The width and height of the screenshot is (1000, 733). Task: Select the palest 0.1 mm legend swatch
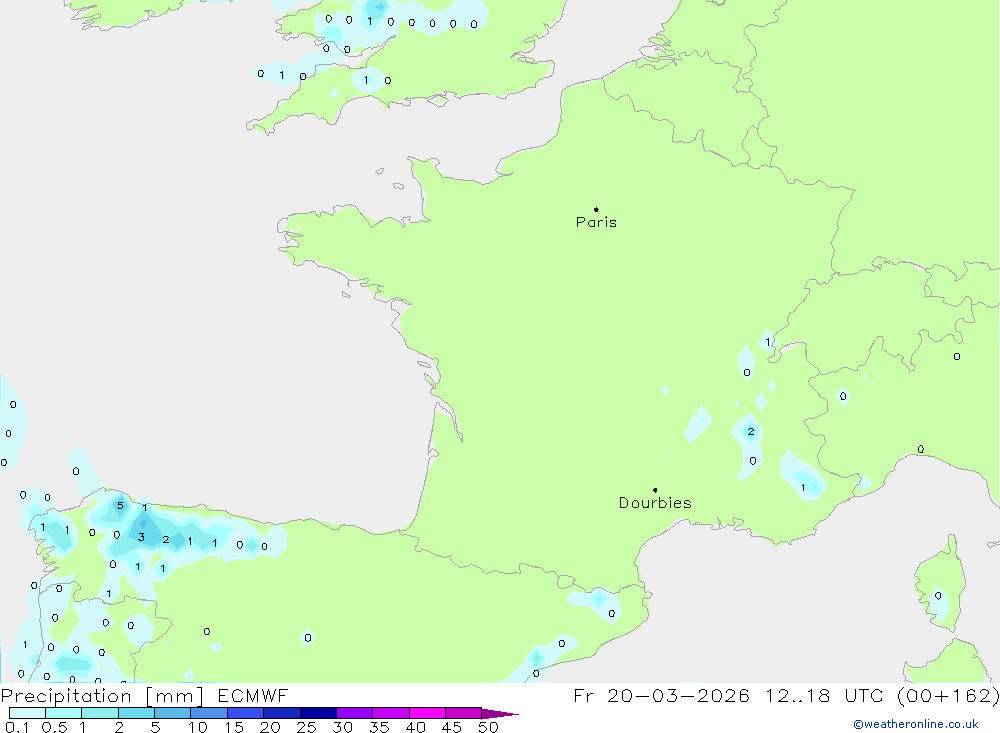(27, 713)
